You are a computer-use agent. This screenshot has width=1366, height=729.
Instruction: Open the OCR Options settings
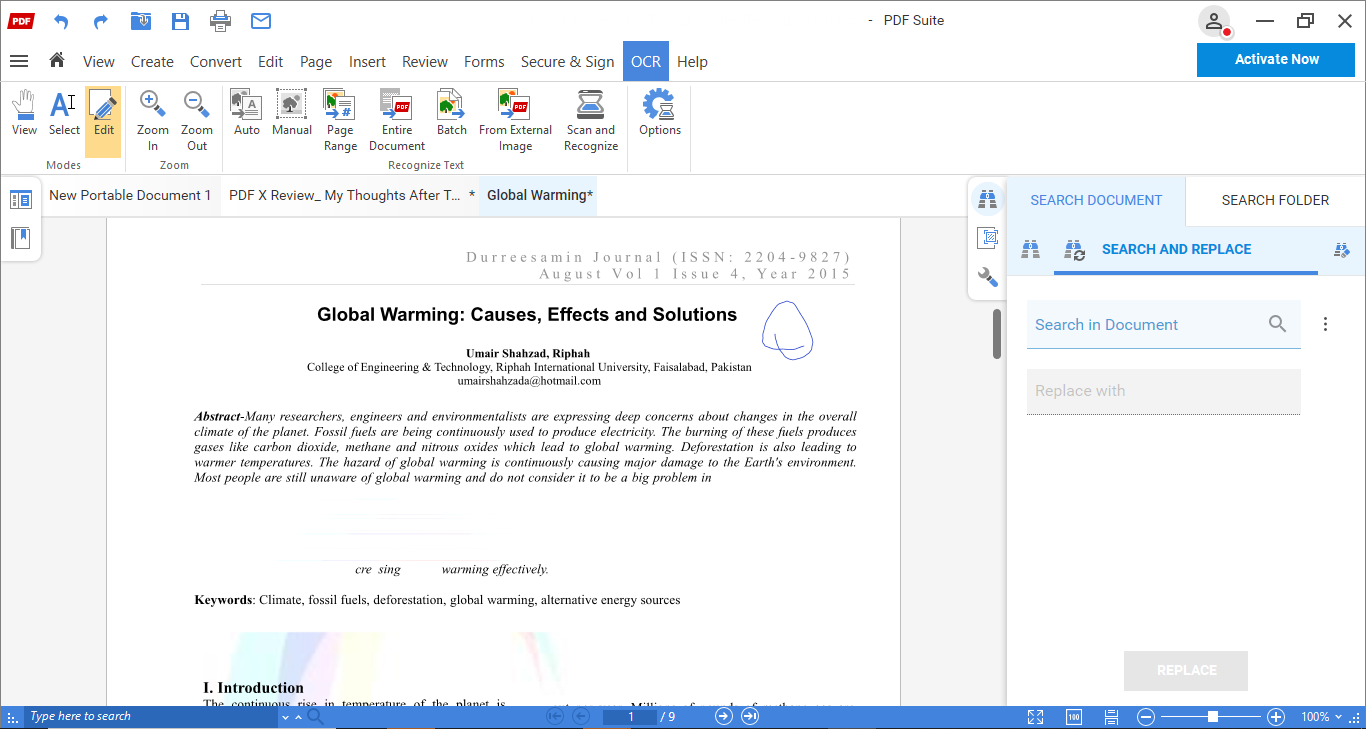click(x=659, y=113)
